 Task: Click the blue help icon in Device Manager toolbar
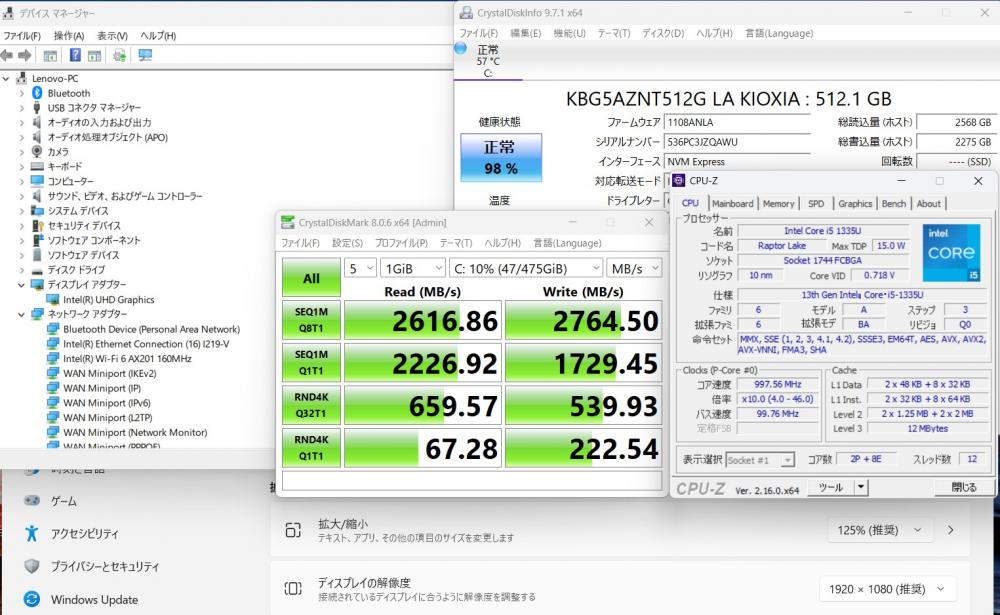[x=75, y=55]
